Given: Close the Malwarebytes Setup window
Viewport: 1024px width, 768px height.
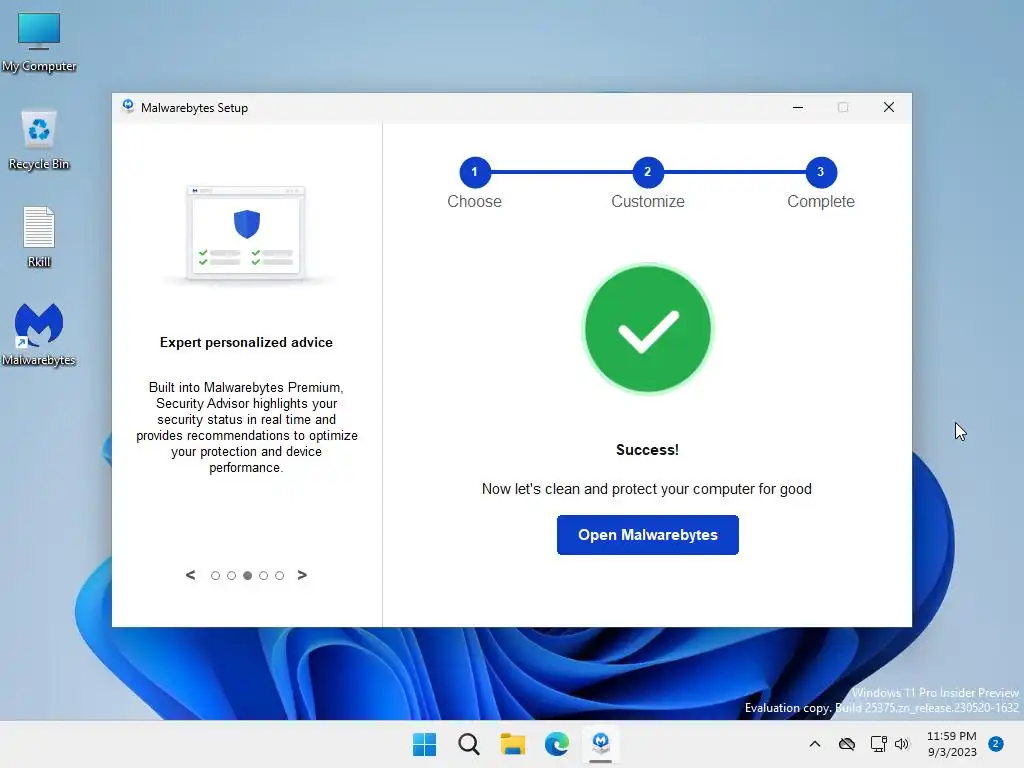Looking at the screenshot, I should [x=889, y=107].
